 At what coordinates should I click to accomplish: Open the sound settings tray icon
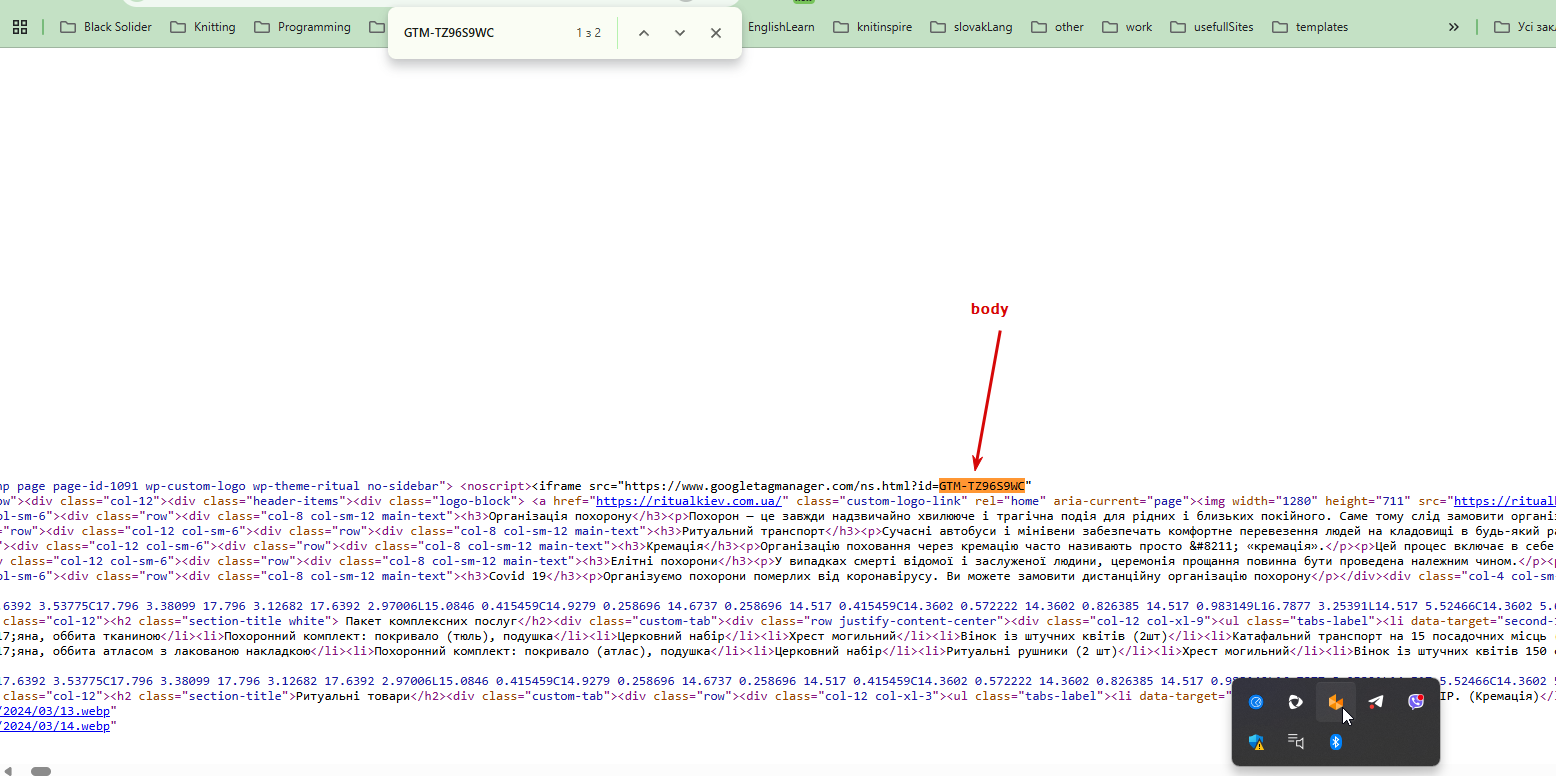(x=1295, y=742)
